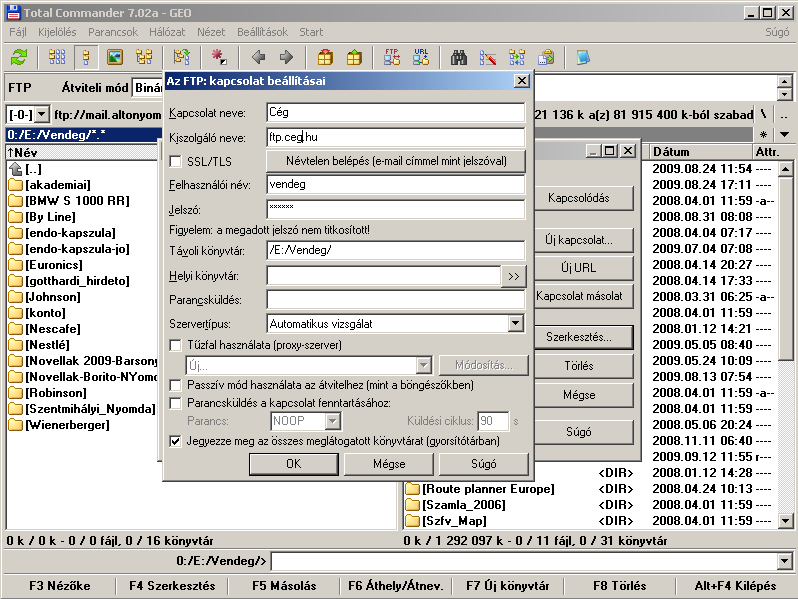Click the F5 Másolás function button
Screen dimensions: 798x599
point(284,586)
